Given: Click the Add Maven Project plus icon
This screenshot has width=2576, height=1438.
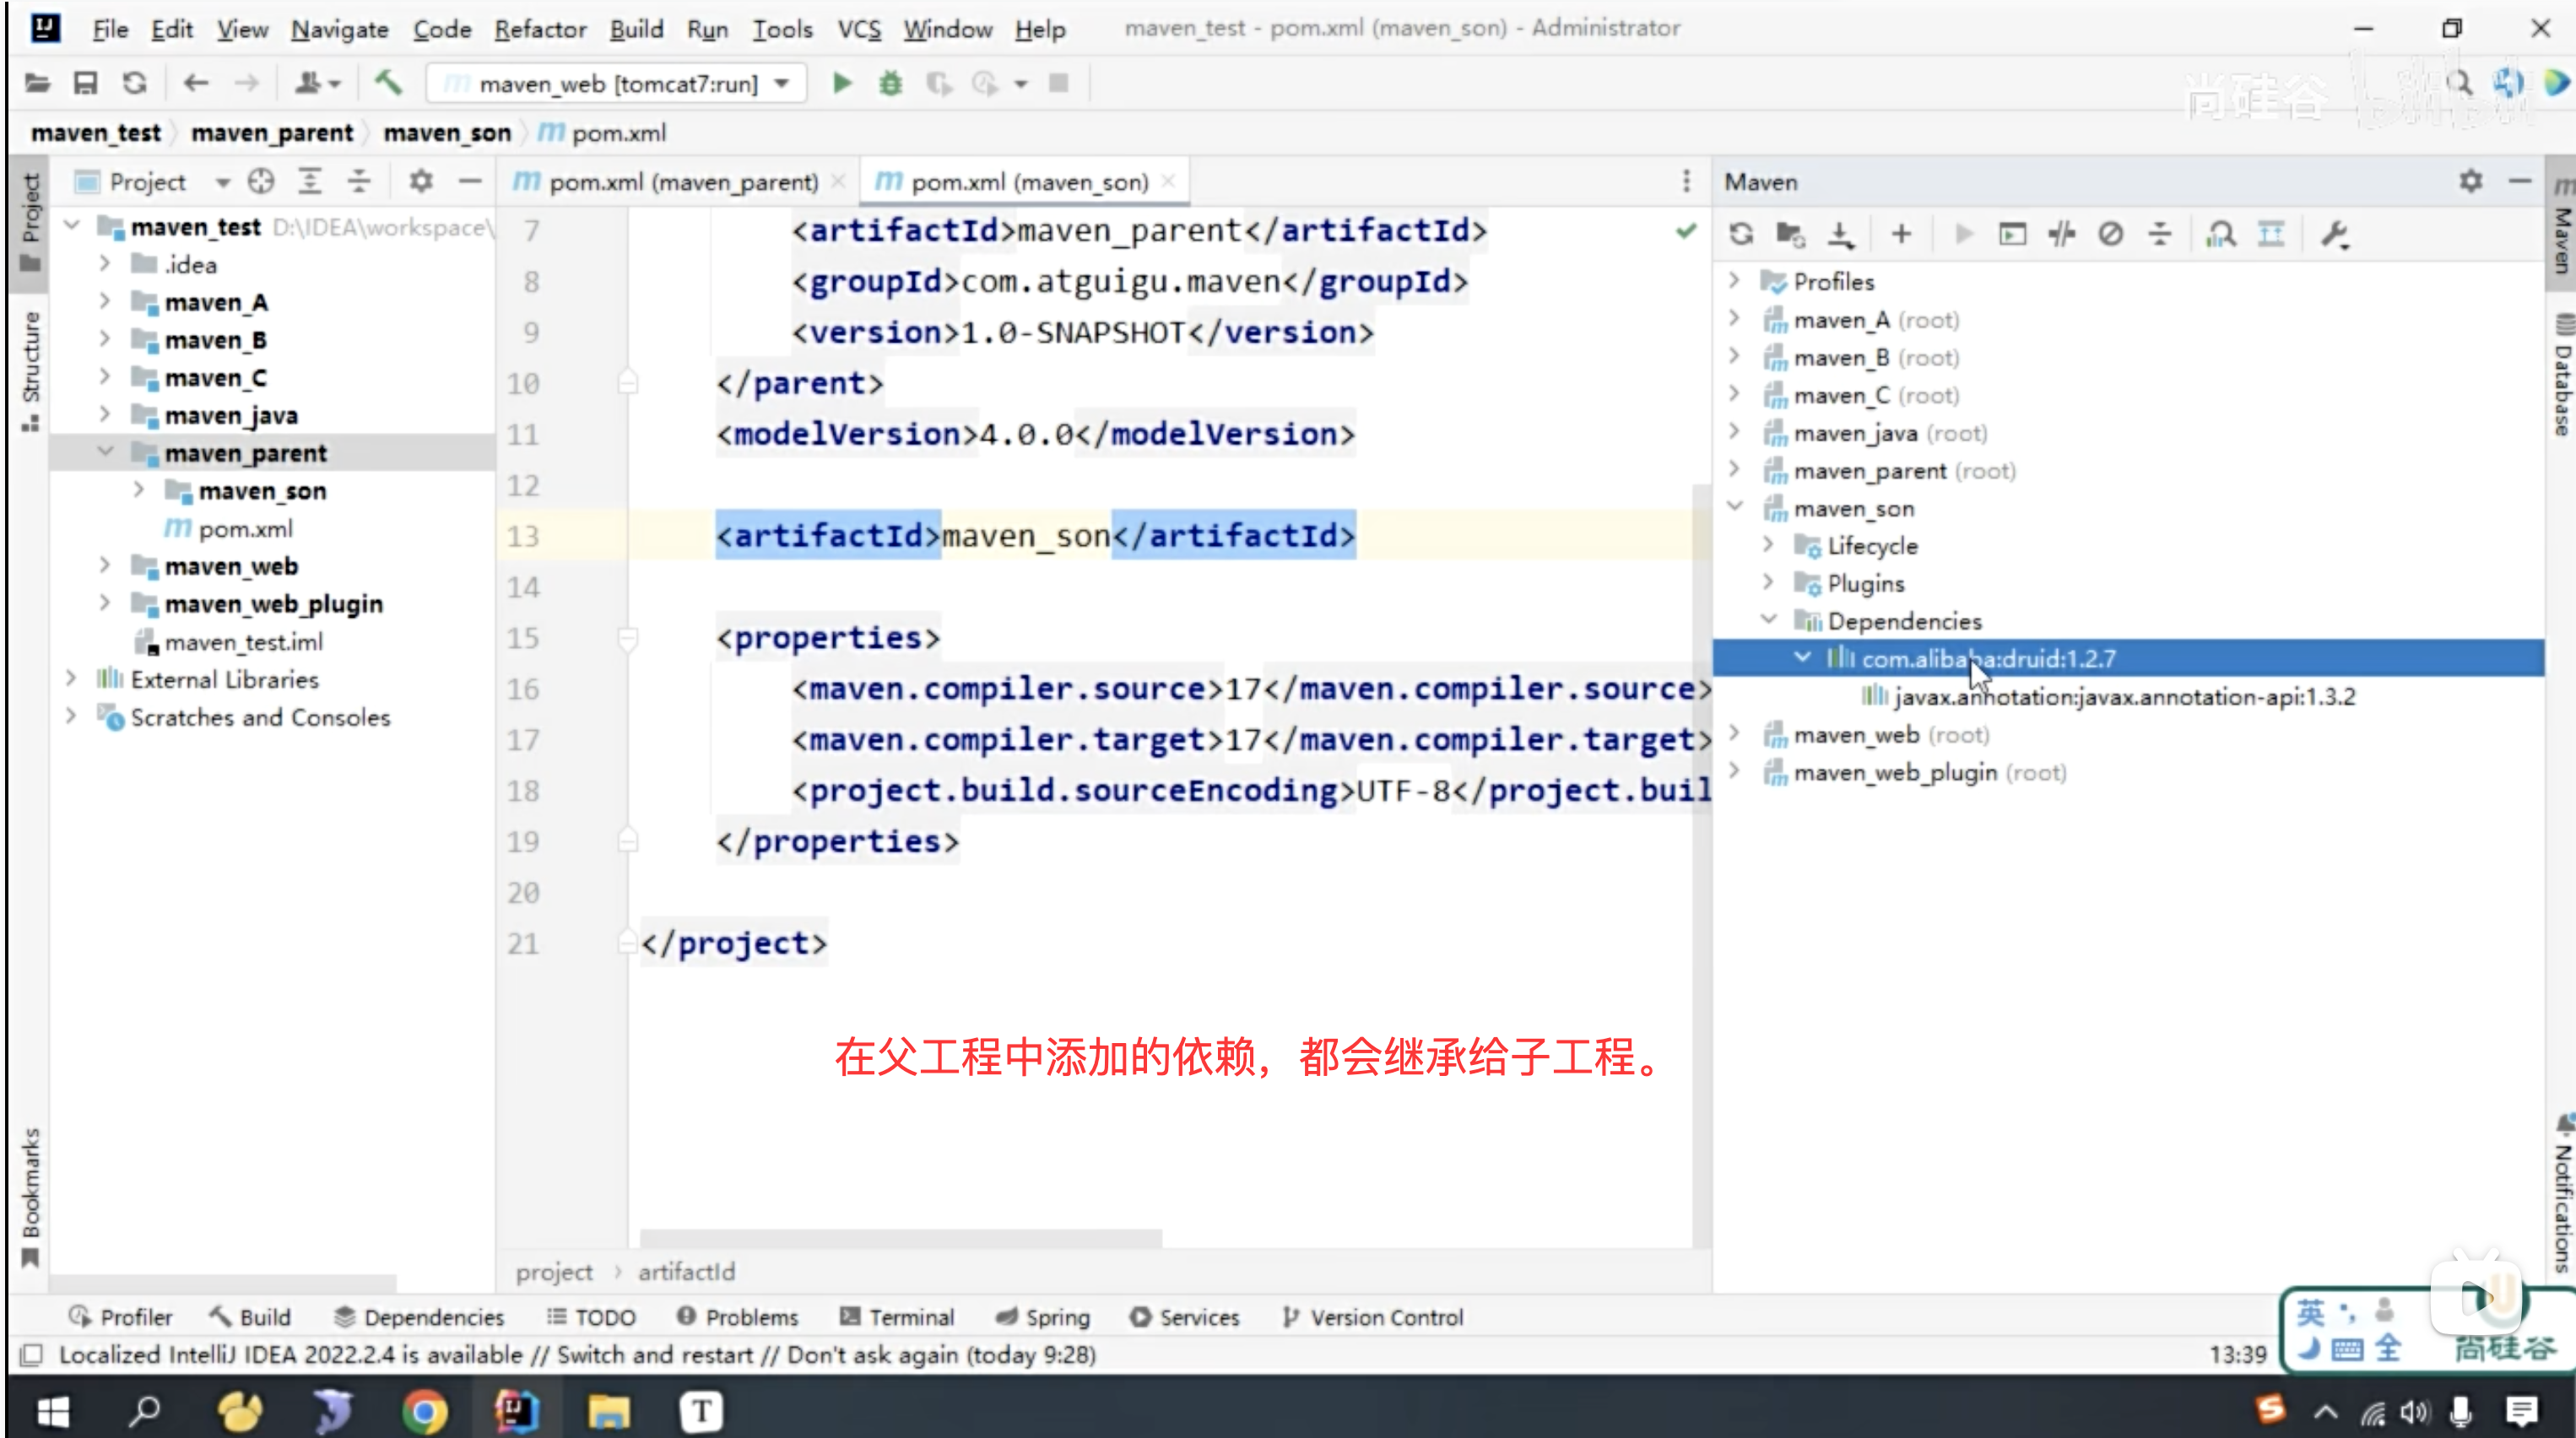Looking at the screenshot, I should click(x=1901, y=234).
